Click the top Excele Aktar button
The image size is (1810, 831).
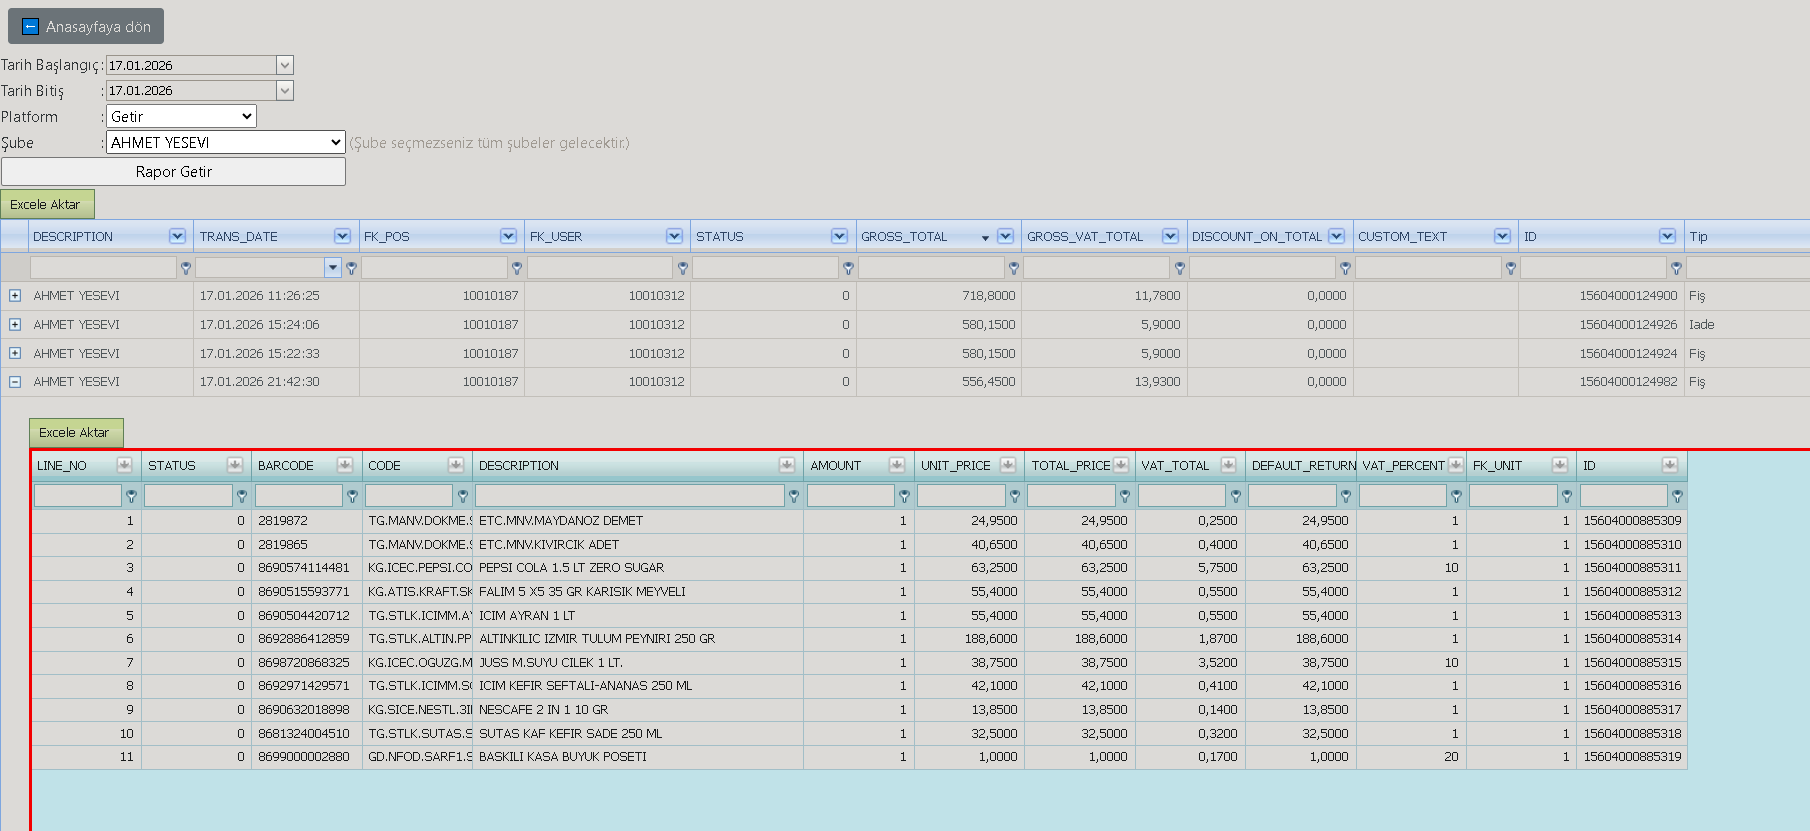coord(47,204)
